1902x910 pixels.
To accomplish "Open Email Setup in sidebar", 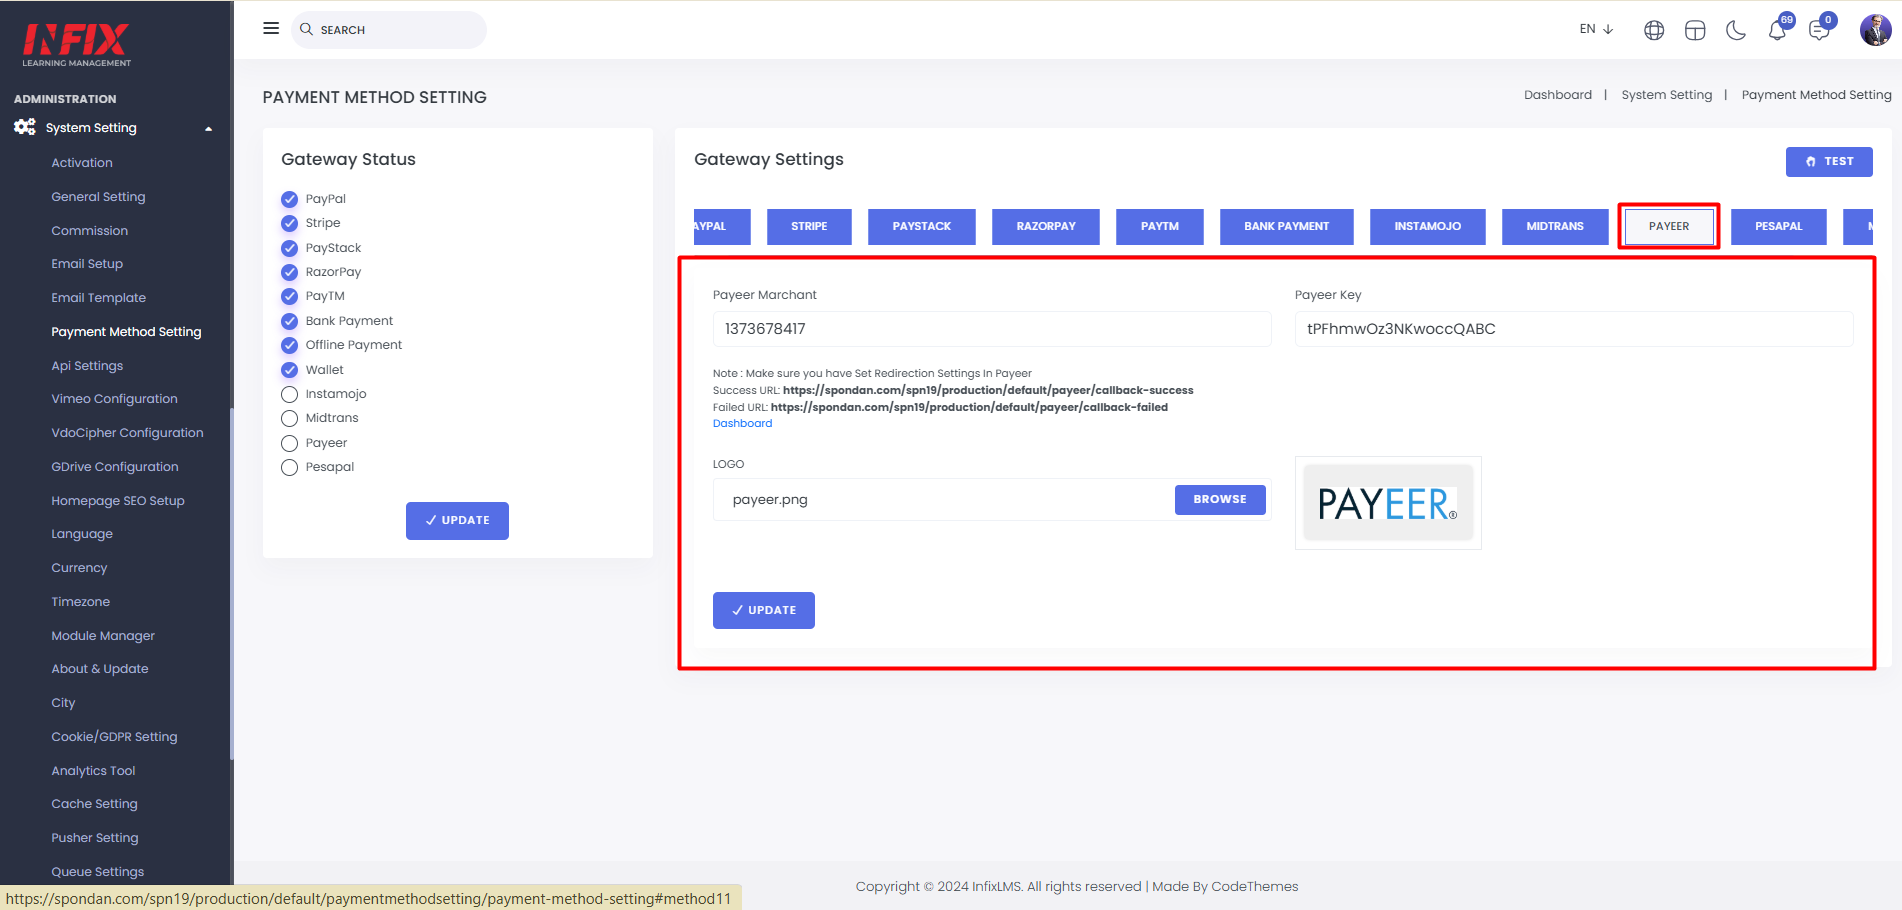I will [87, 264].
